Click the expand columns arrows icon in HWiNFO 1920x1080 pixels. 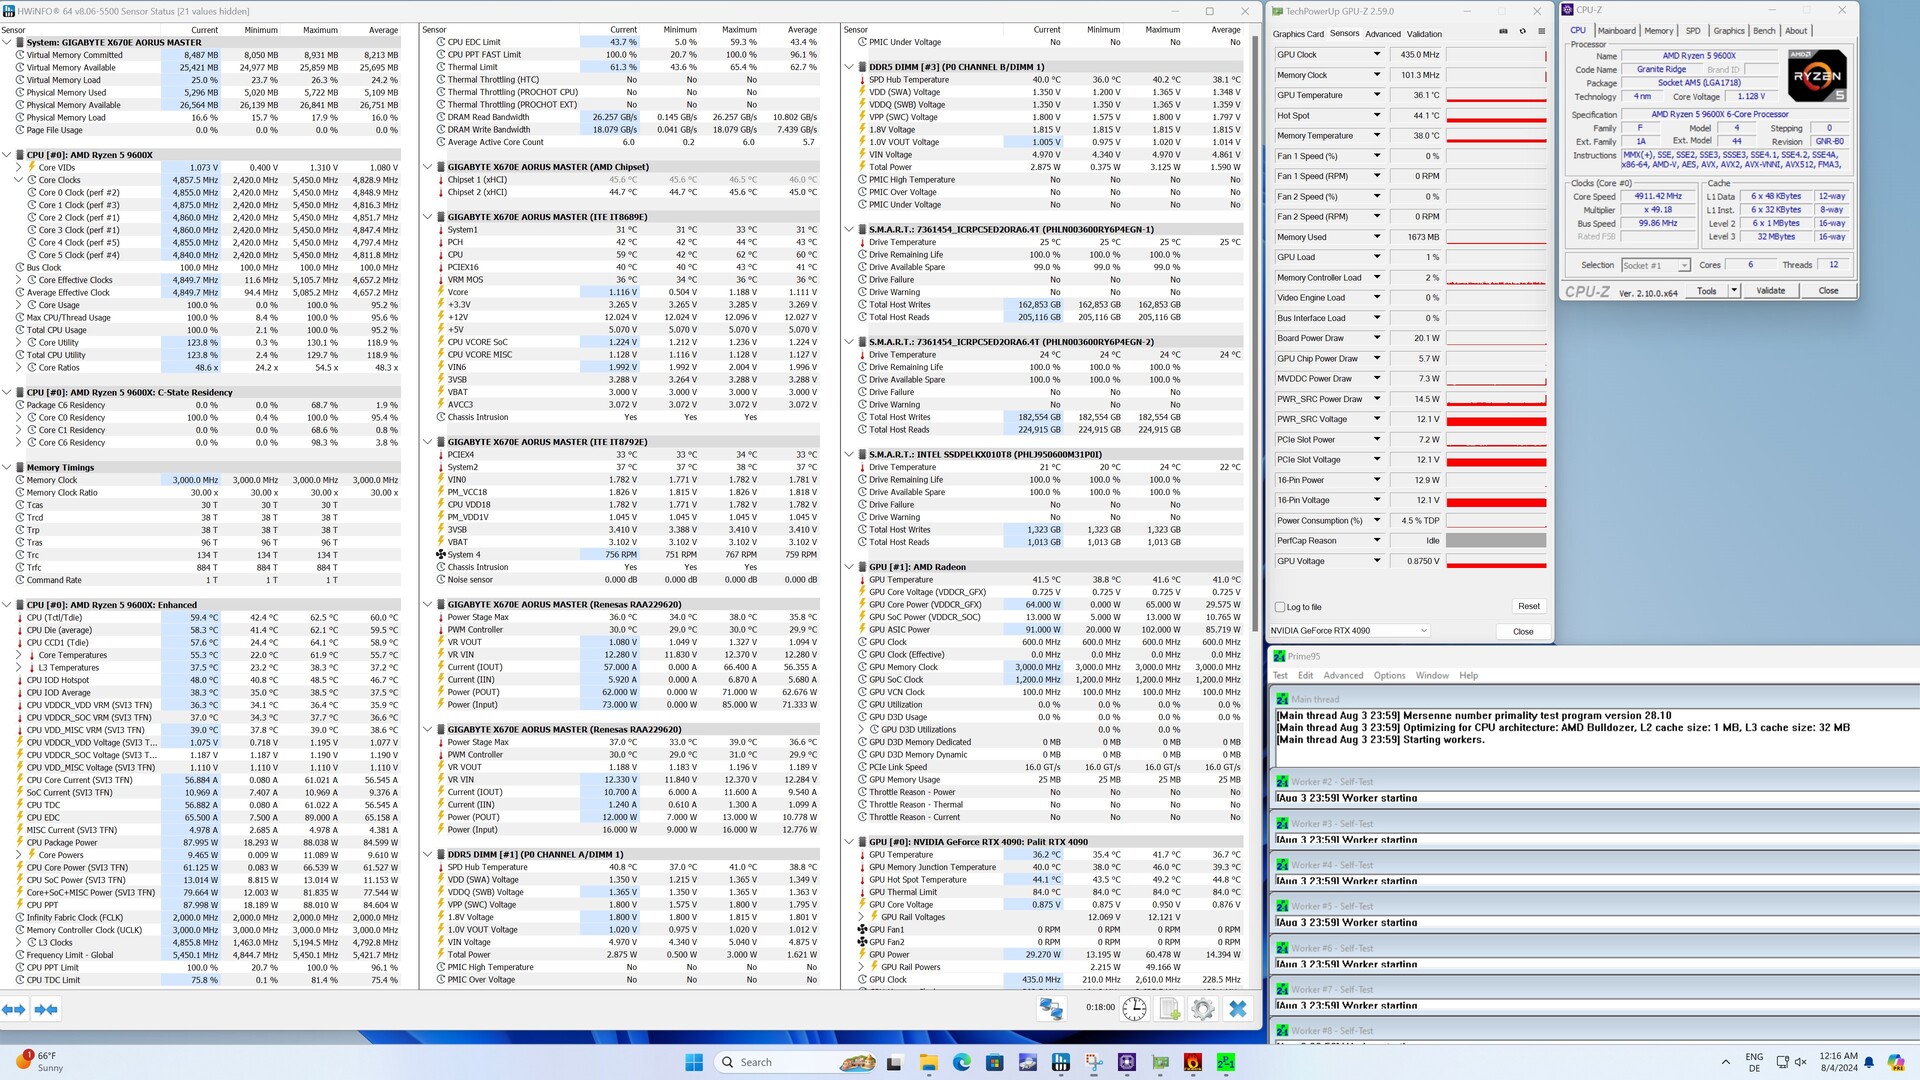tap(14, 1009)
